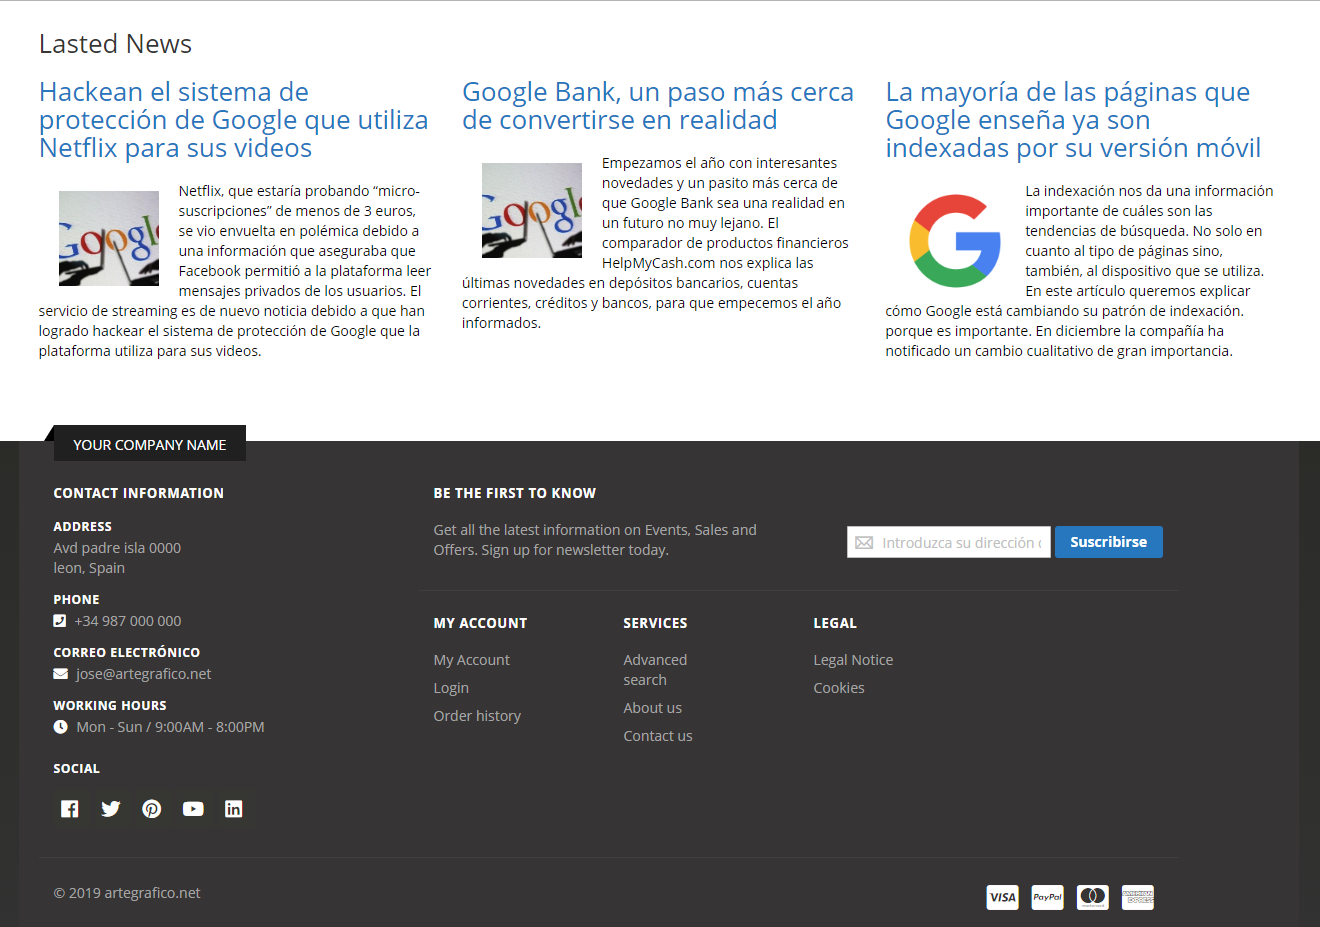Click the CONTACT INFORMATION heading
1320x927 pixels.
138,493
